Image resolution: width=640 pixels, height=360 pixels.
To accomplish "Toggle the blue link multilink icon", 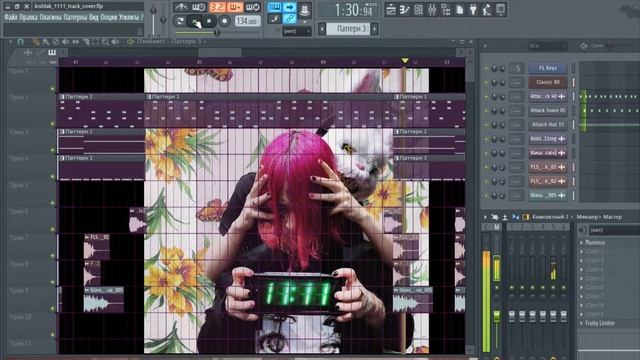I will 289,18.
